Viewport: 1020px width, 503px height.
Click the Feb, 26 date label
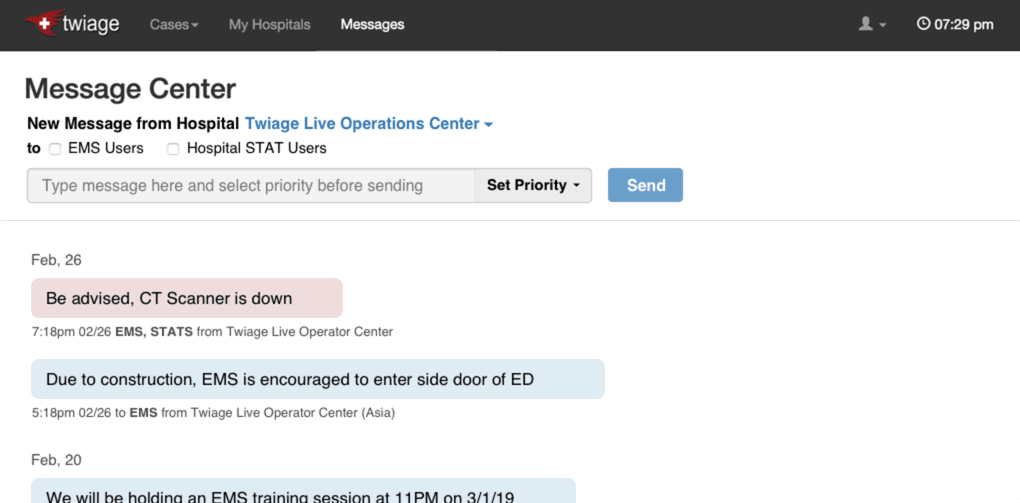point(56,260)
